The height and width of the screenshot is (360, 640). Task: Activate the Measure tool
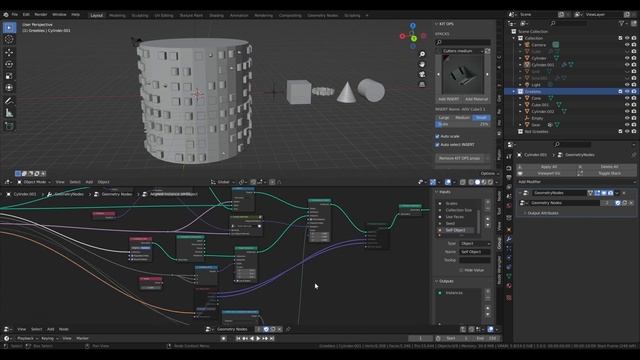(9, 113)
